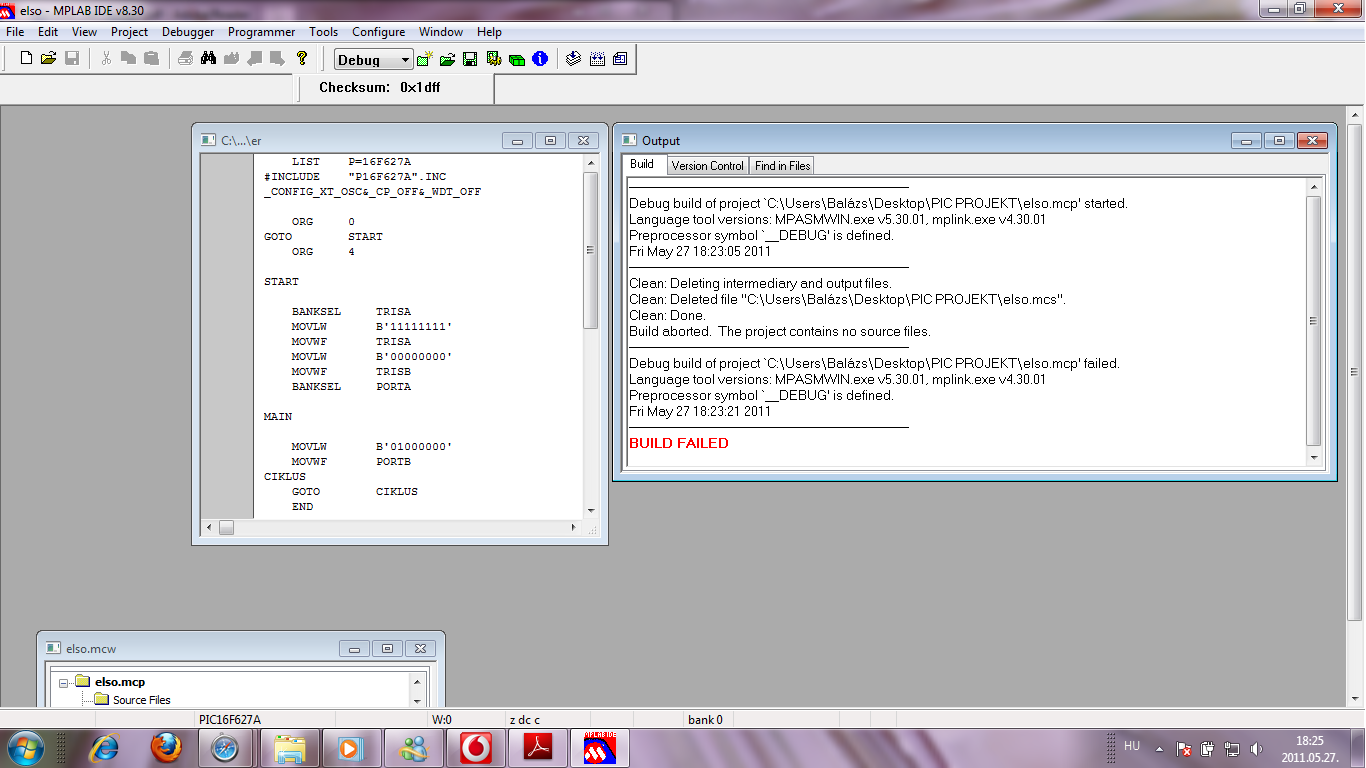Click the LIST P=16F627A code line
1366x768 pixels.
pos(351,161)
